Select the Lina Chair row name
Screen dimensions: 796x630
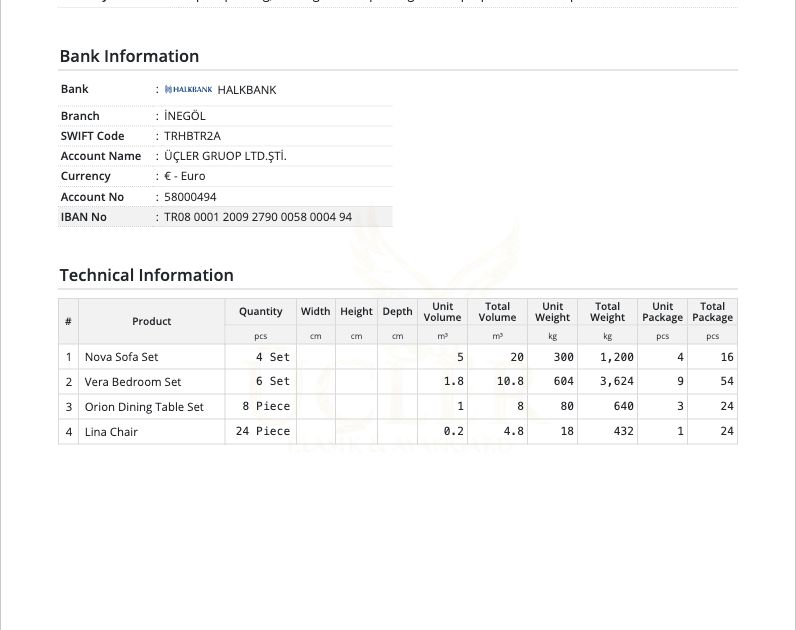(111, 432)
